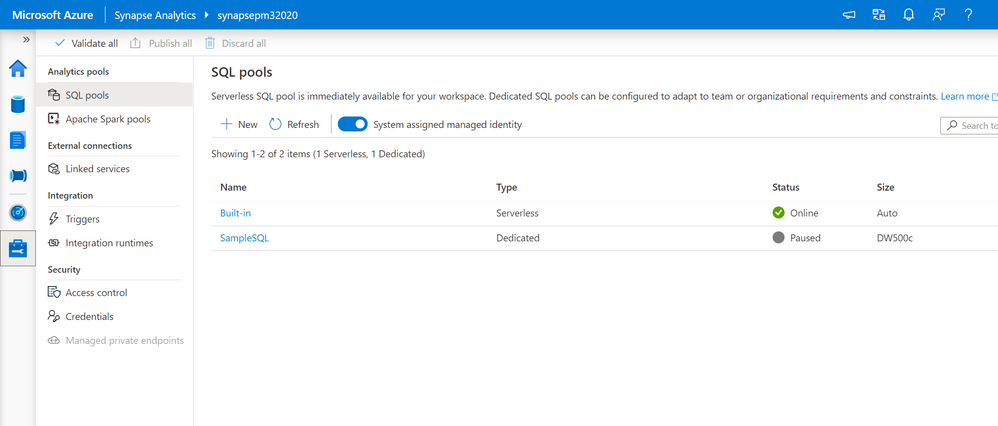998x426 pixels.
Task: Toggle System assigned managed identity switch
Action: [x=353, y=124]
